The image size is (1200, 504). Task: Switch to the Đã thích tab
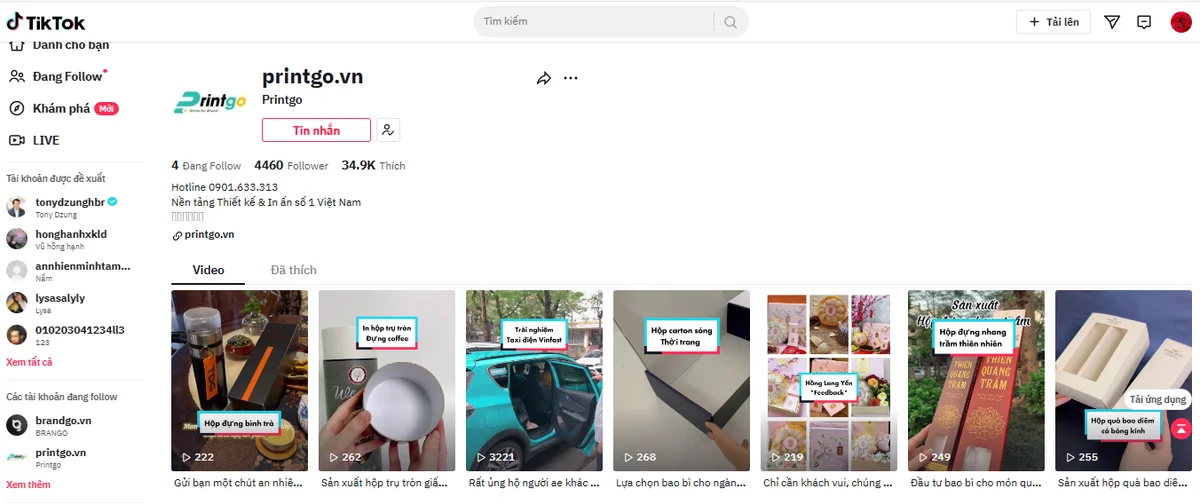click(294, 270)
